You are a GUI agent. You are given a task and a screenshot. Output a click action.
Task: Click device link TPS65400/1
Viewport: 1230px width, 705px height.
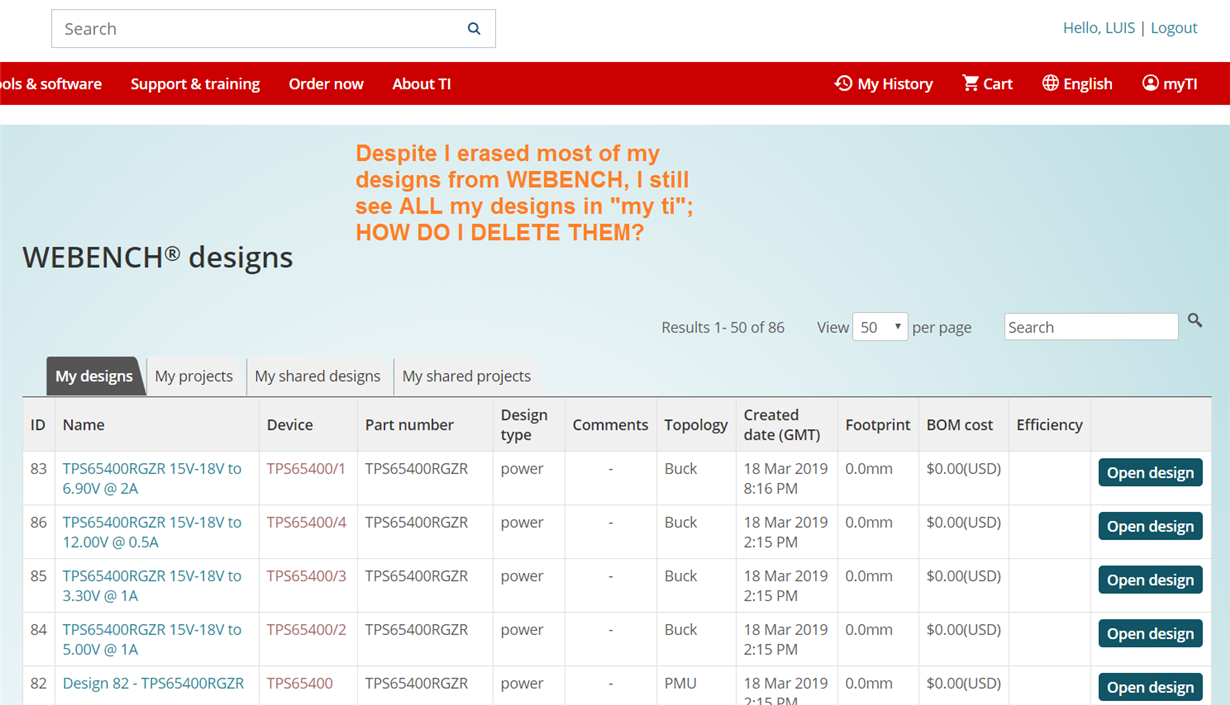306,468
